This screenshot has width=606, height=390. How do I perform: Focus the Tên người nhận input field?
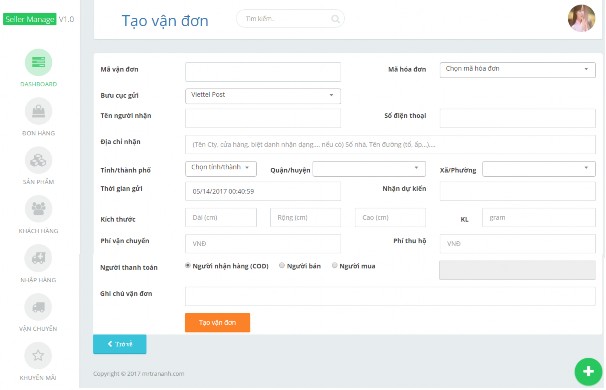tap(263, 118)
